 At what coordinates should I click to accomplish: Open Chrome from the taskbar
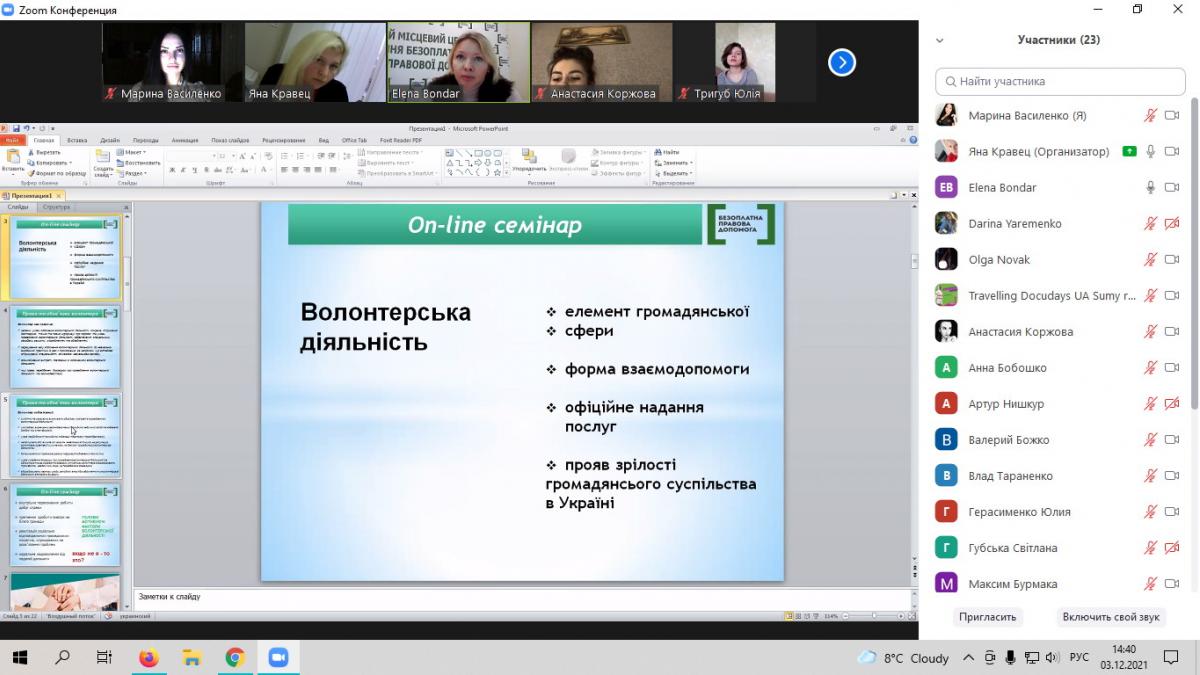(x=235, y=657)
